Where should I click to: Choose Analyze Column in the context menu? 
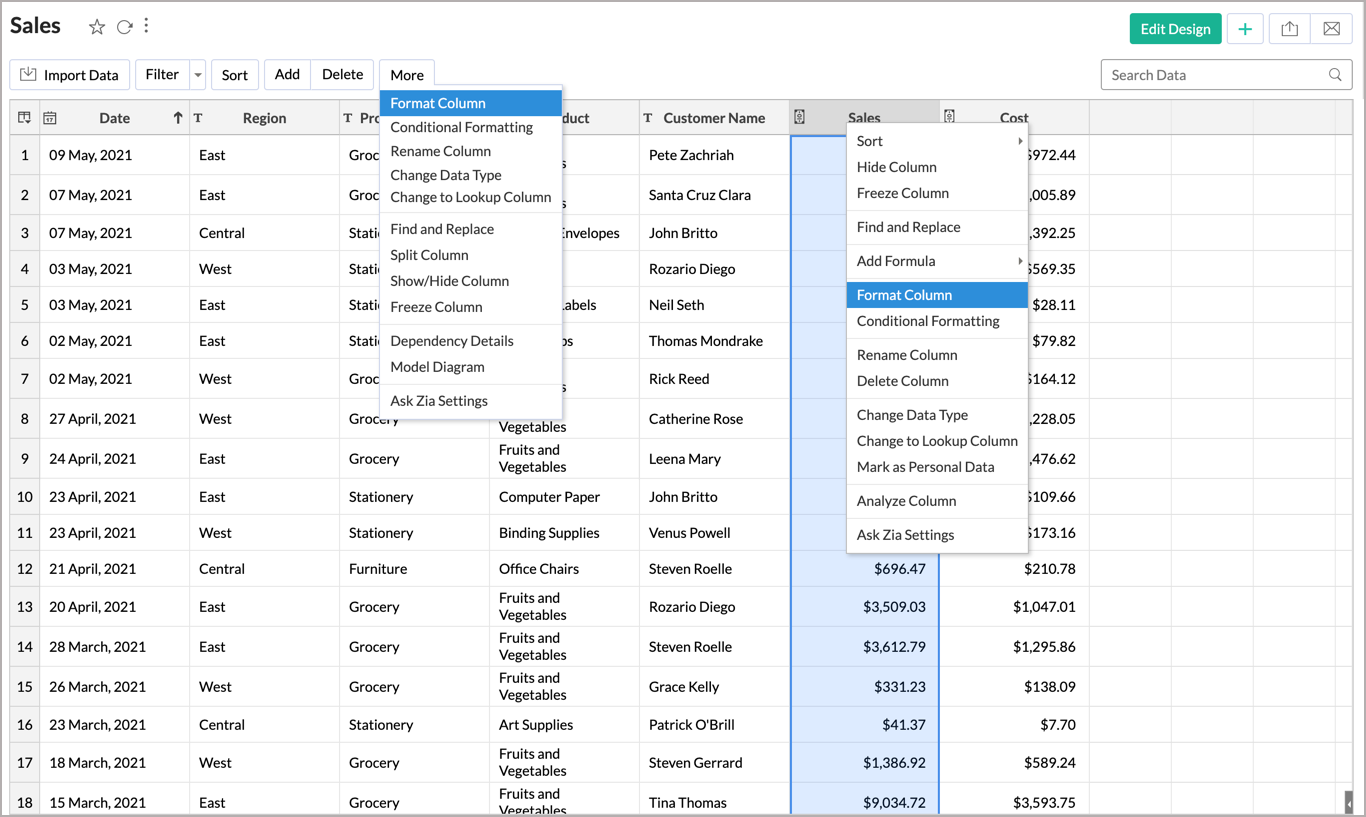(906, 501)
